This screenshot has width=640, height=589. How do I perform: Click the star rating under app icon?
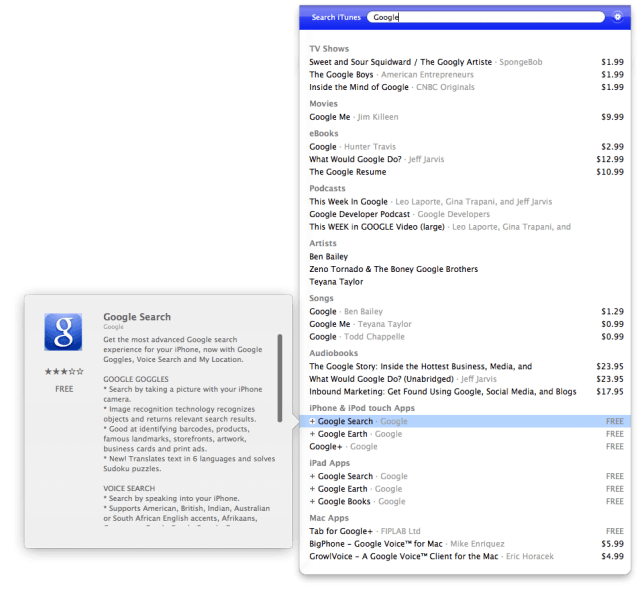[x=63, y=371]
